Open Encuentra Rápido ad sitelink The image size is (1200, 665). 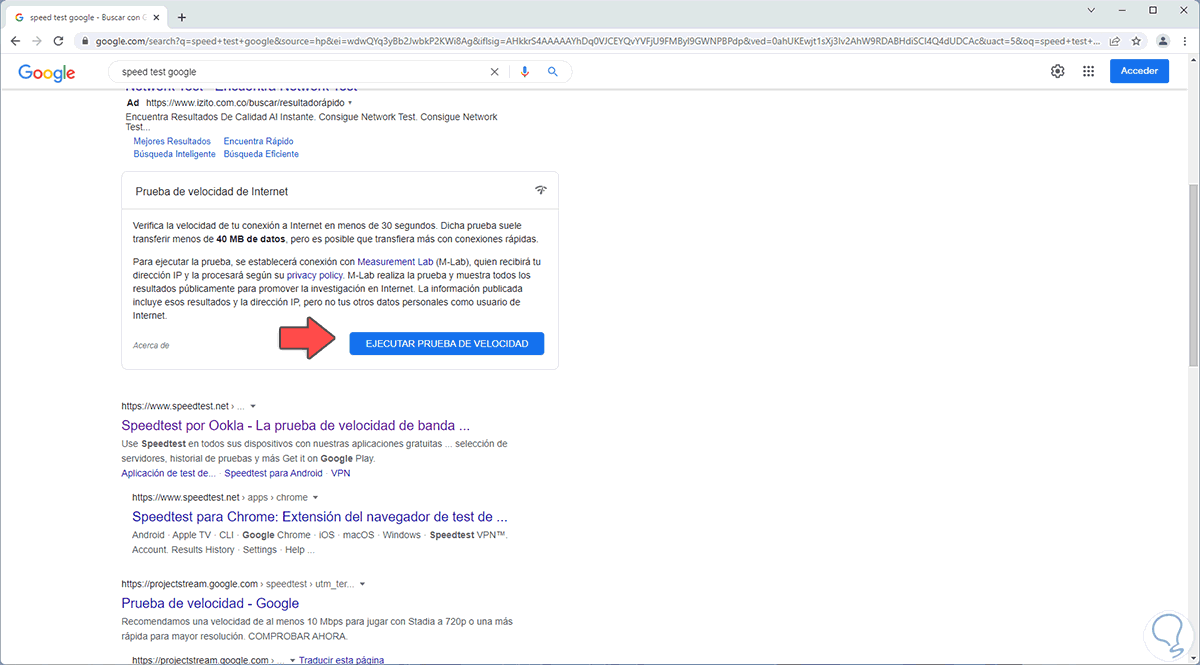pos(258,142)
